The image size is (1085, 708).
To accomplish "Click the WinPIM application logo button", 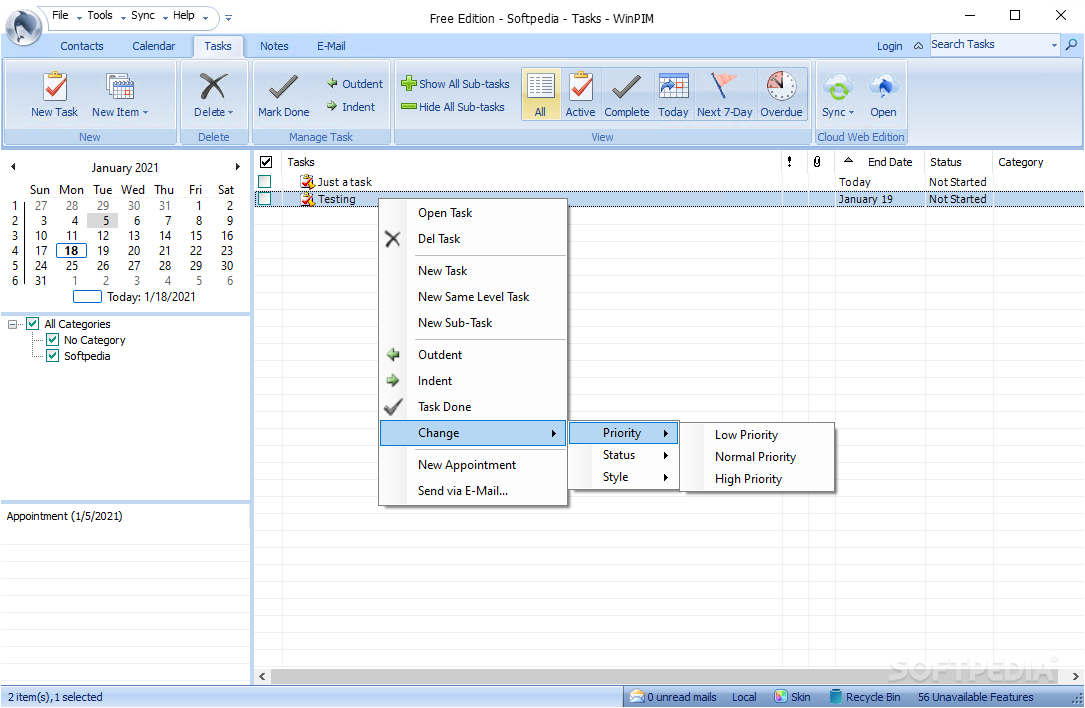I will tap(24, 28).
